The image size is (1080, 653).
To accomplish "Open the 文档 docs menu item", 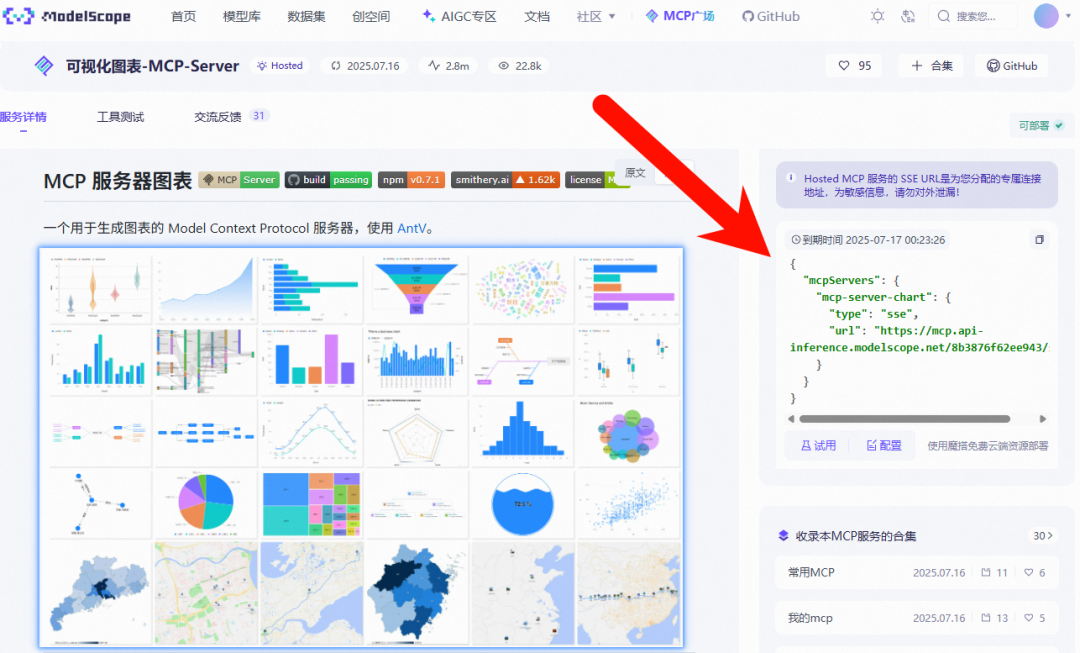I will click(537, 17).
